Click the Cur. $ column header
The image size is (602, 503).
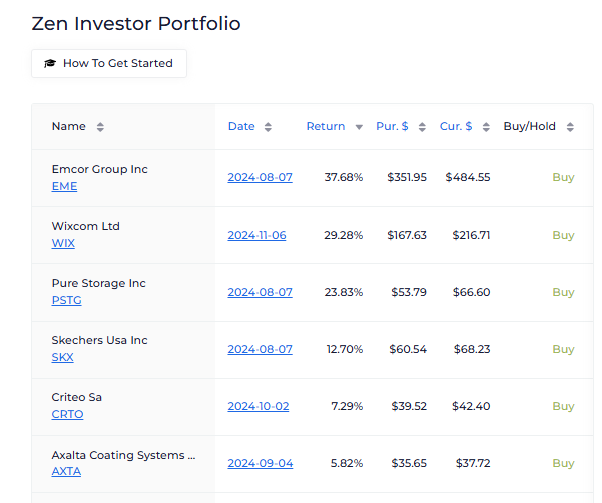pos(456,126)
